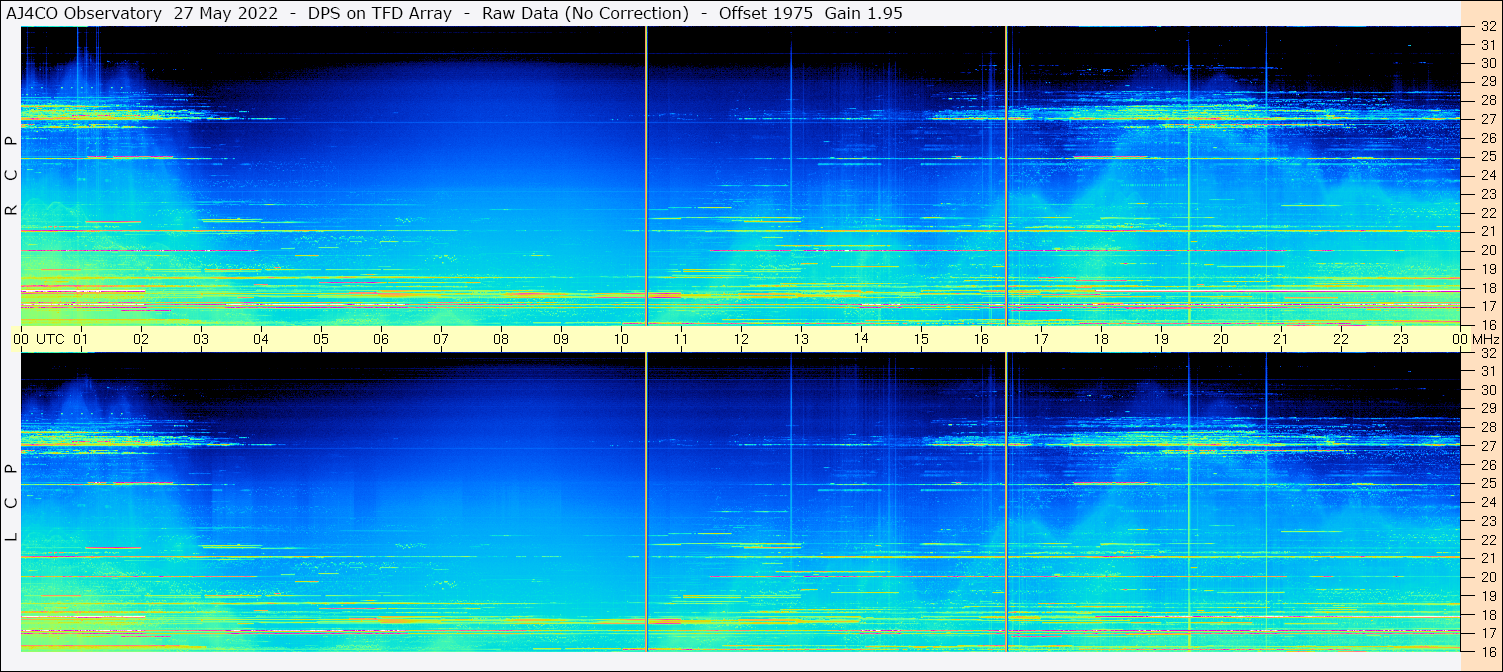Viewport: 1503px width, 672px height.
Task: Click the 32 frequency label of RCP panel
Action: (x=1487, y=27)
